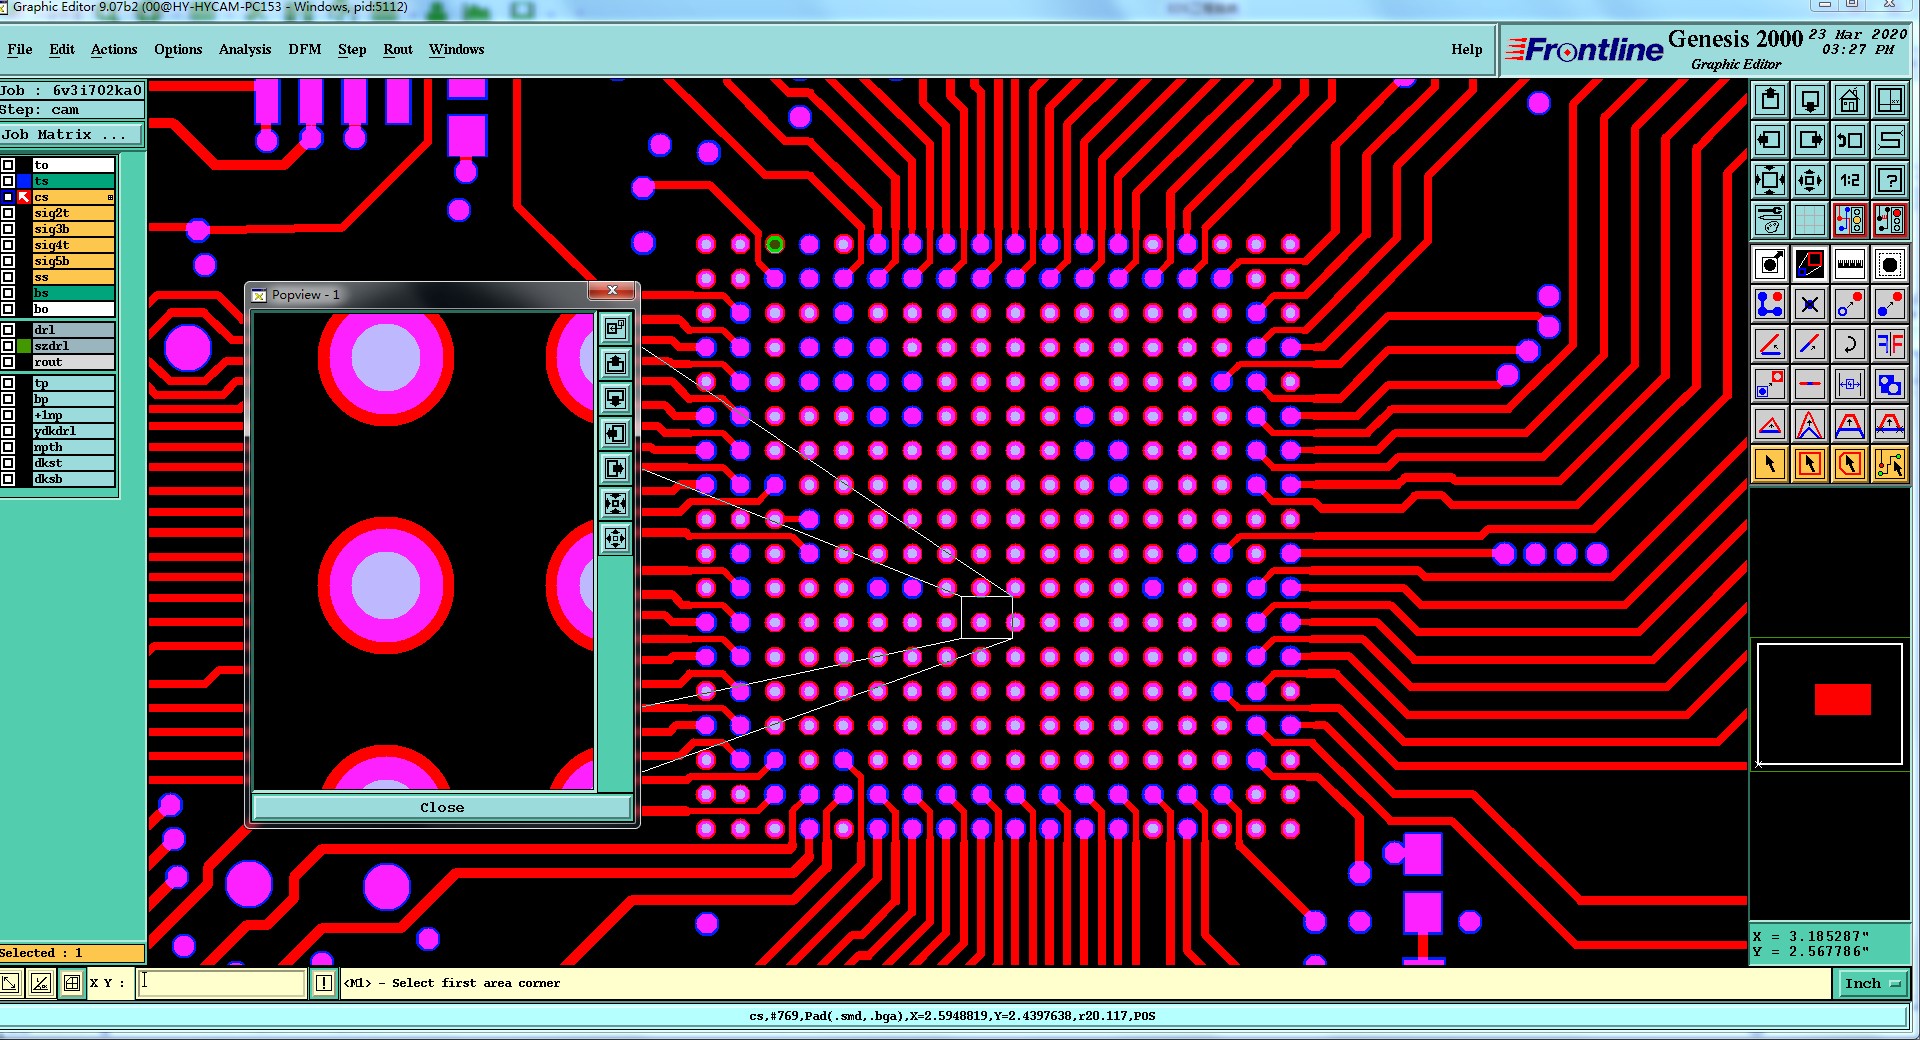The width and height of the screenshot is (1920, 1040).
Task: Select the mirror F tool
Action: pos(1890,345)
